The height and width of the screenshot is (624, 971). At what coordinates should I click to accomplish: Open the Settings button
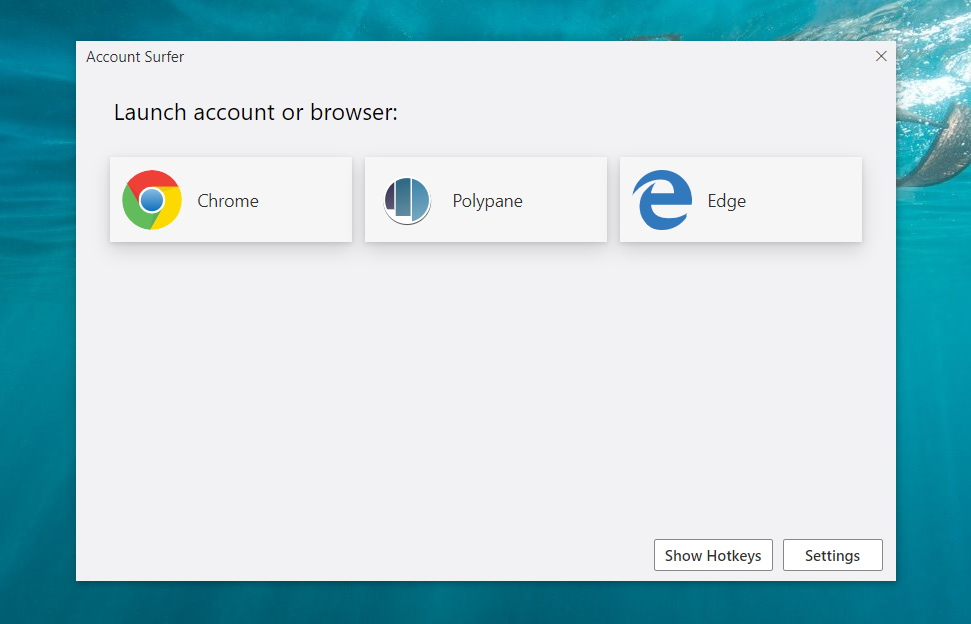click(x=832, y=555)
